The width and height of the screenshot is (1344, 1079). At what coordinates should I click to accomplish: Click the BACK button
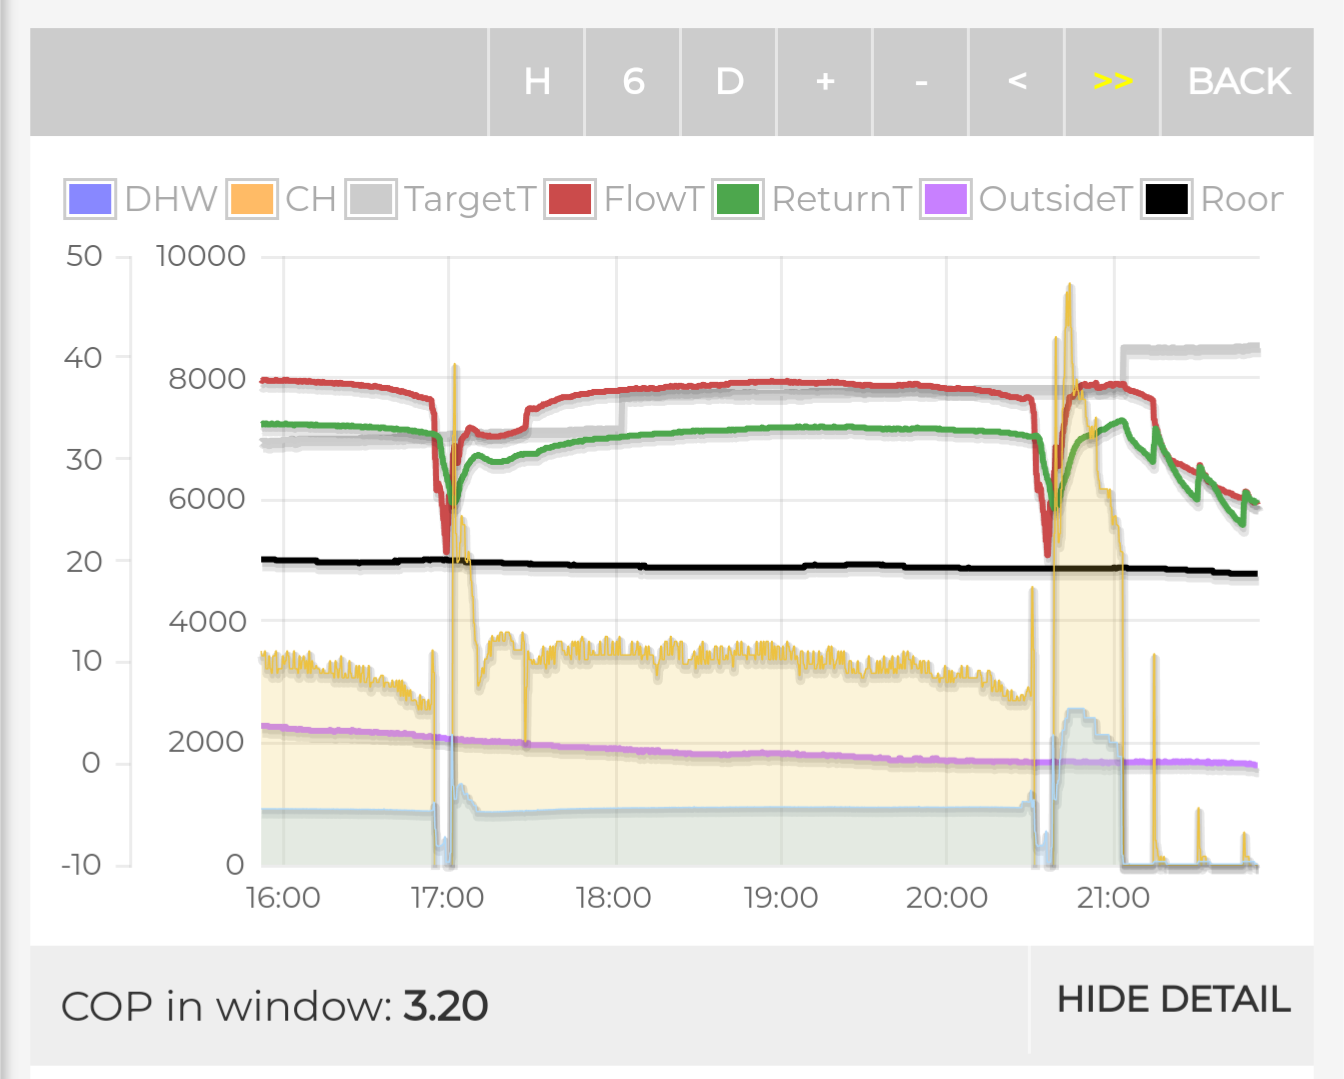(1239, 81)
